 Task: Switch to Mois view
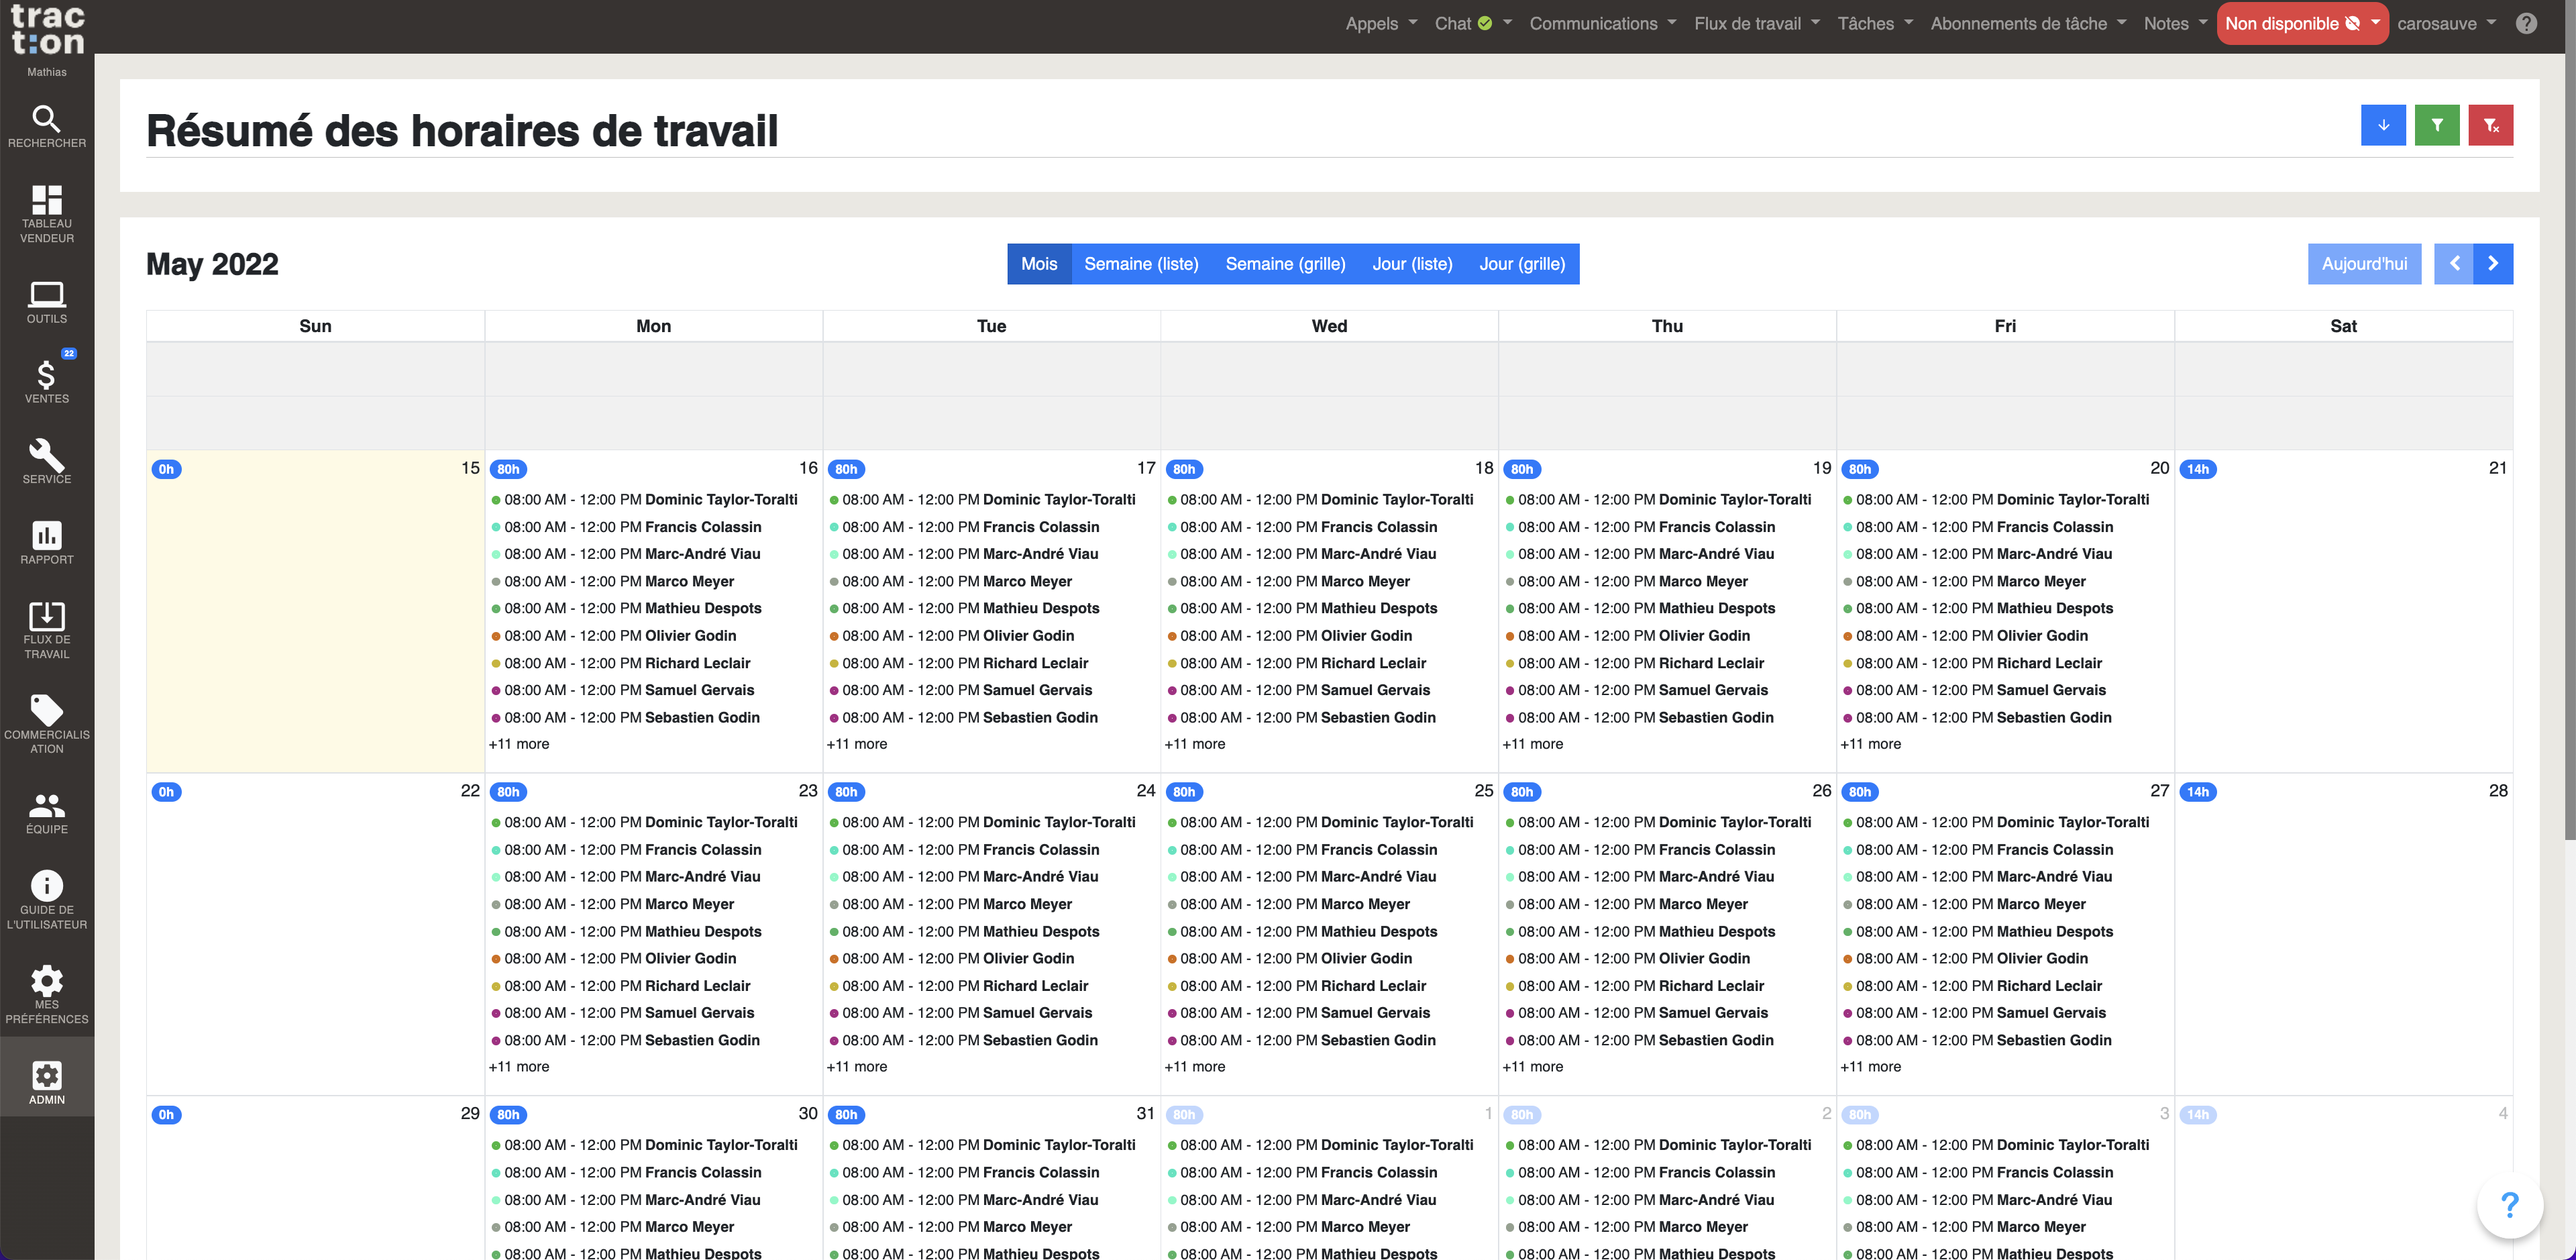click(1039, 264)
